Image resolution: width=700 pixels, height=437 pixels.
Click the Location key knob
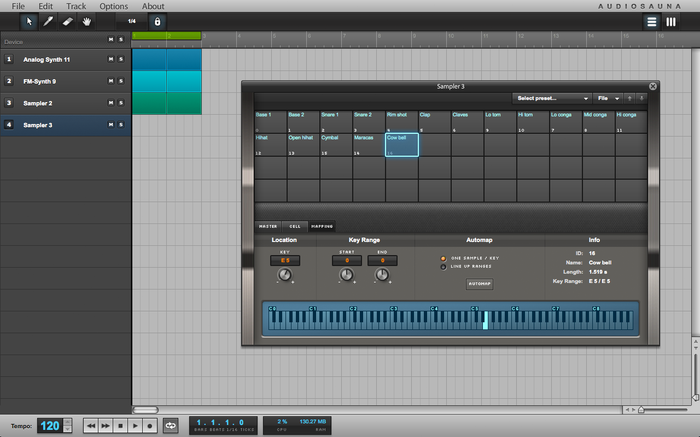[x=284, y=274]
